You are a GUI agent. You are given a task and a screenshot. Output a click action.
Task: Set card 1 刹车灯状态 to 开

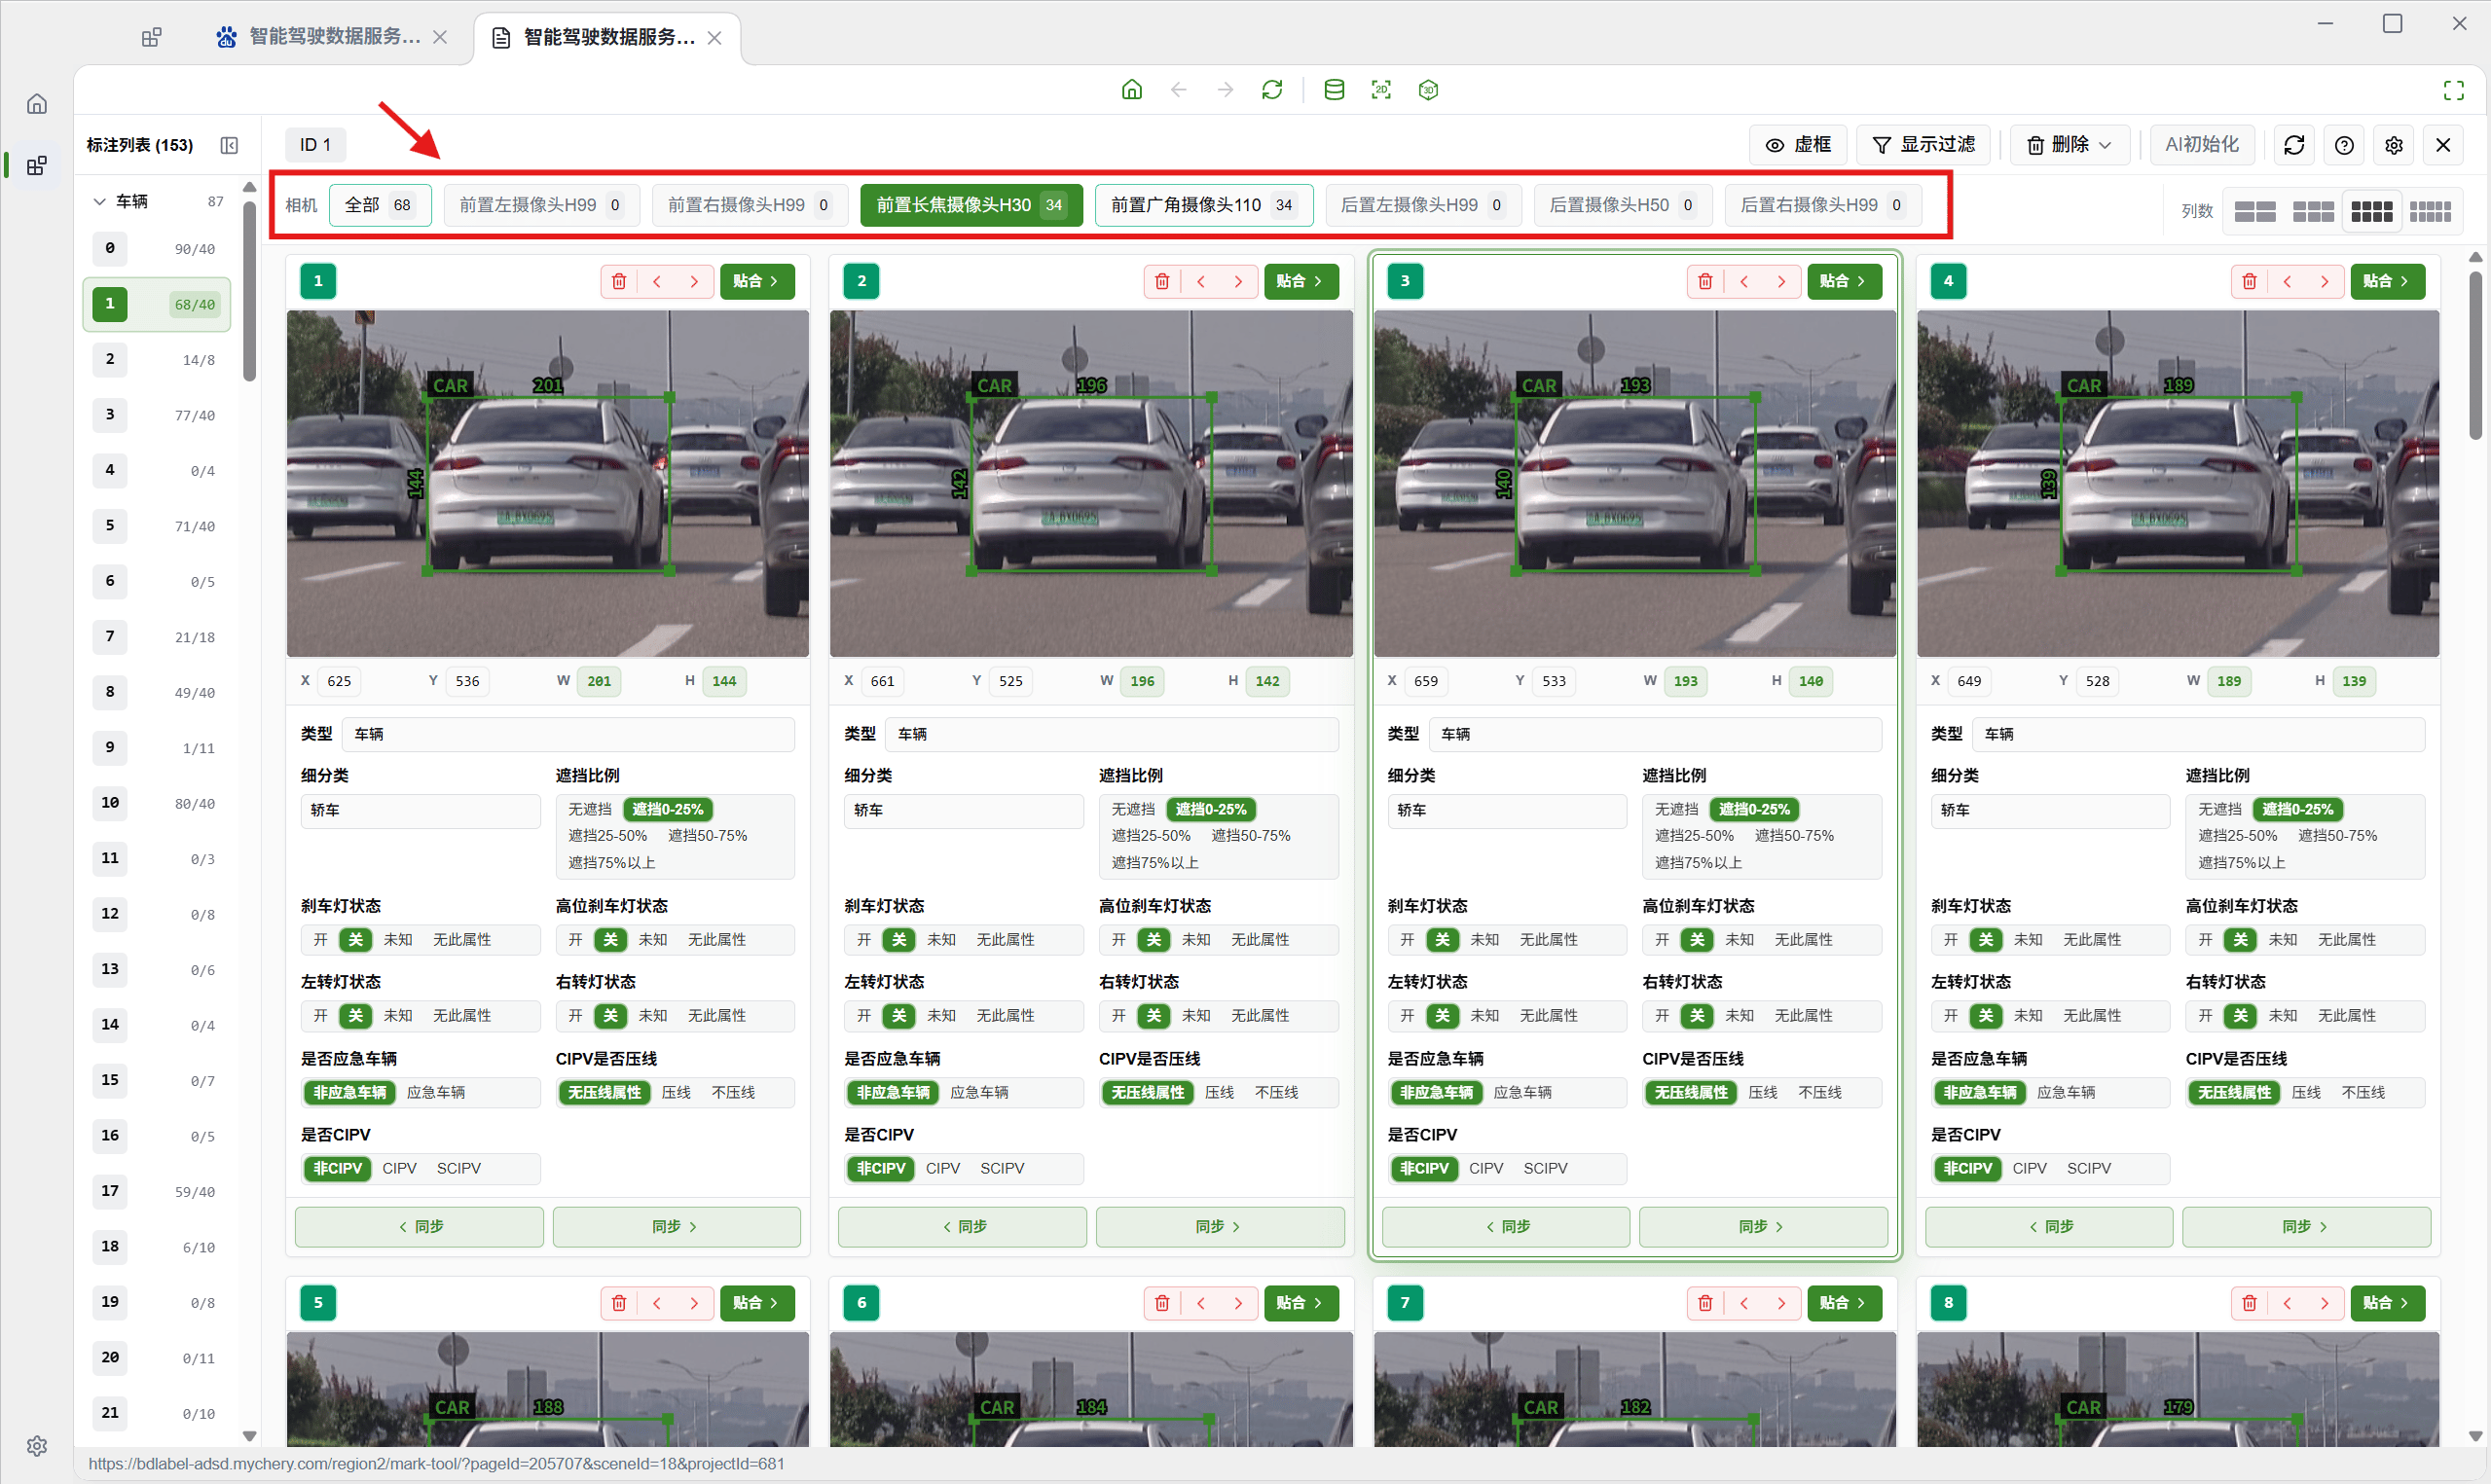point(320,939)
